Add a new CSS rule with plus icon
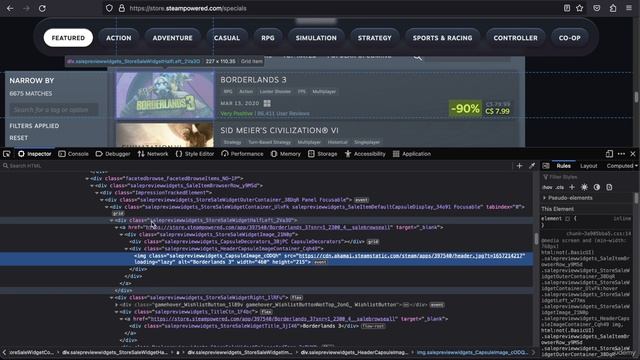640x360 pixels. pos(572,187)
